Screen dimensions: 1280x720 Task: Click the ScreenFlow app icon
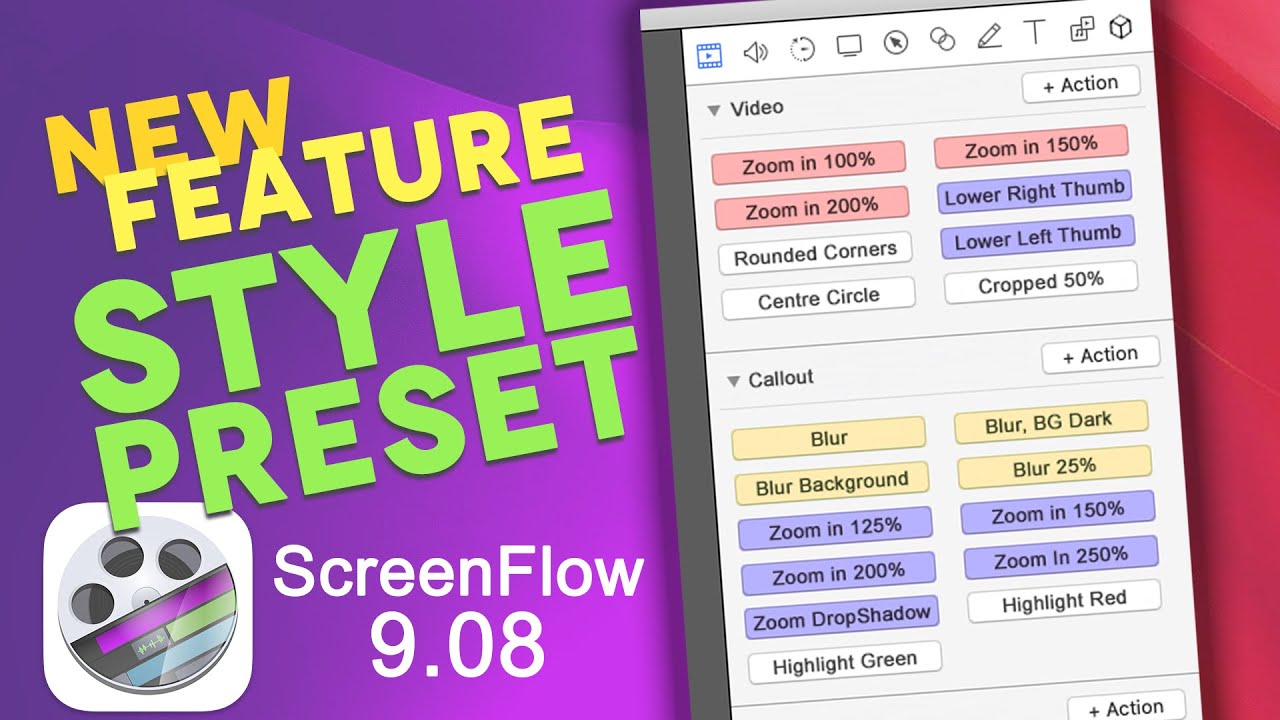coord(149,608)
